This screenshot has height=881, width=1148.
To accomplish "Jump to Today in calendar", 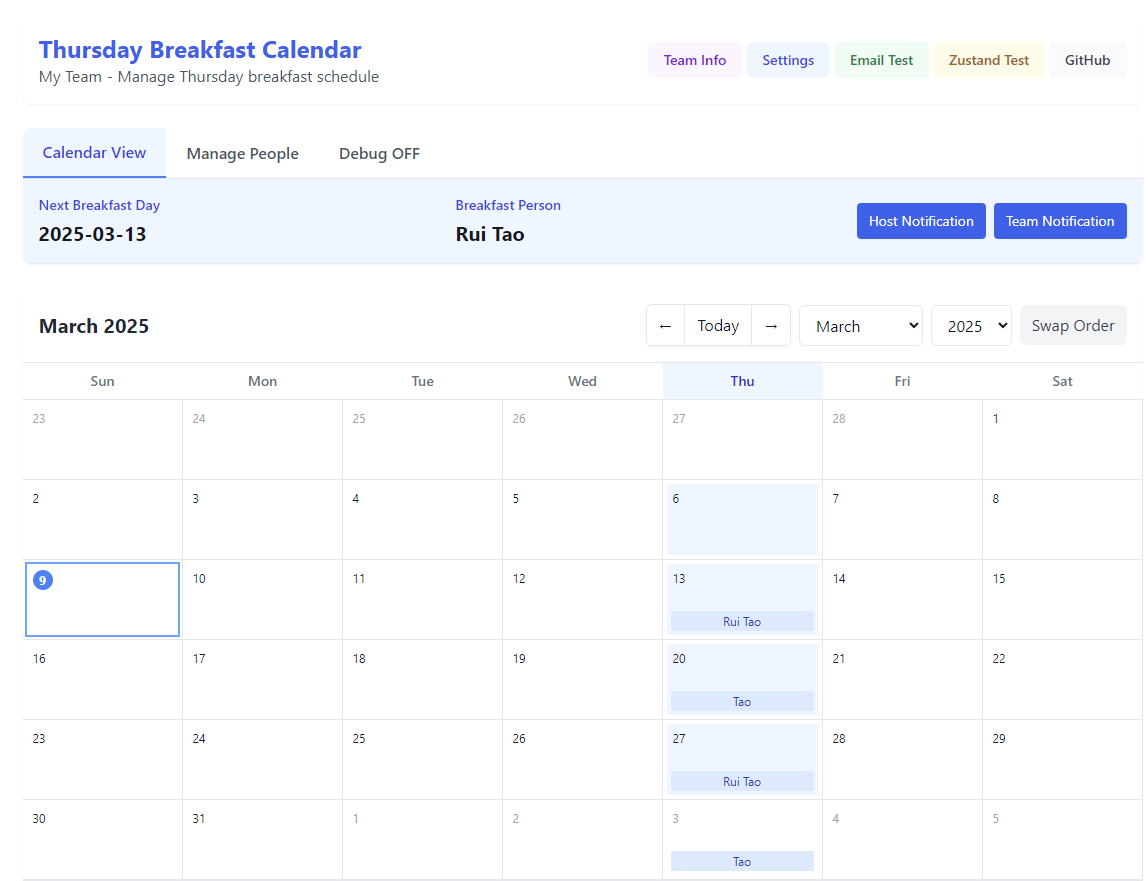I will click(x=718, y=326).
